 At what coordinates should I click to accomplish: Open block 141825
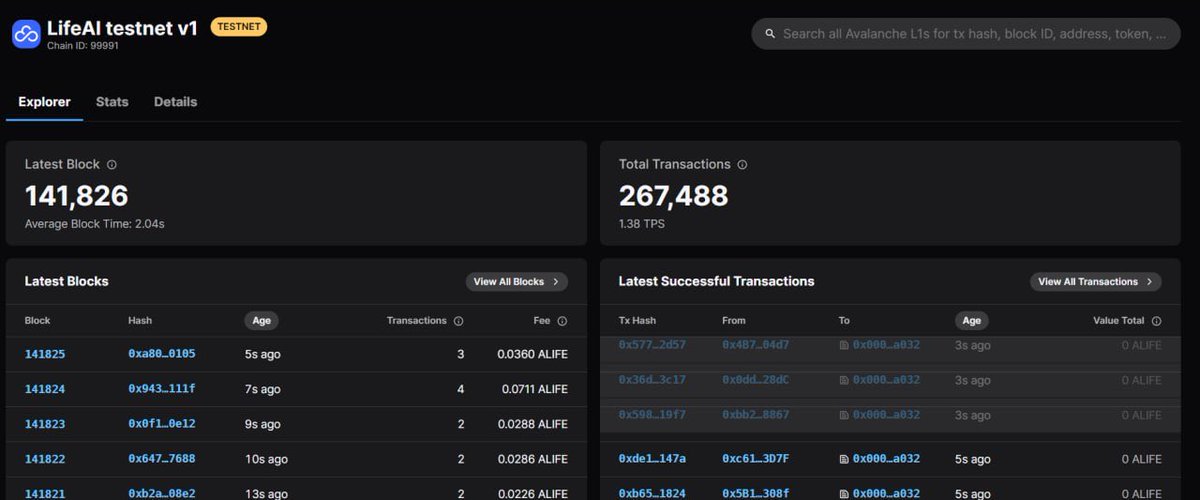pos(45,354)
